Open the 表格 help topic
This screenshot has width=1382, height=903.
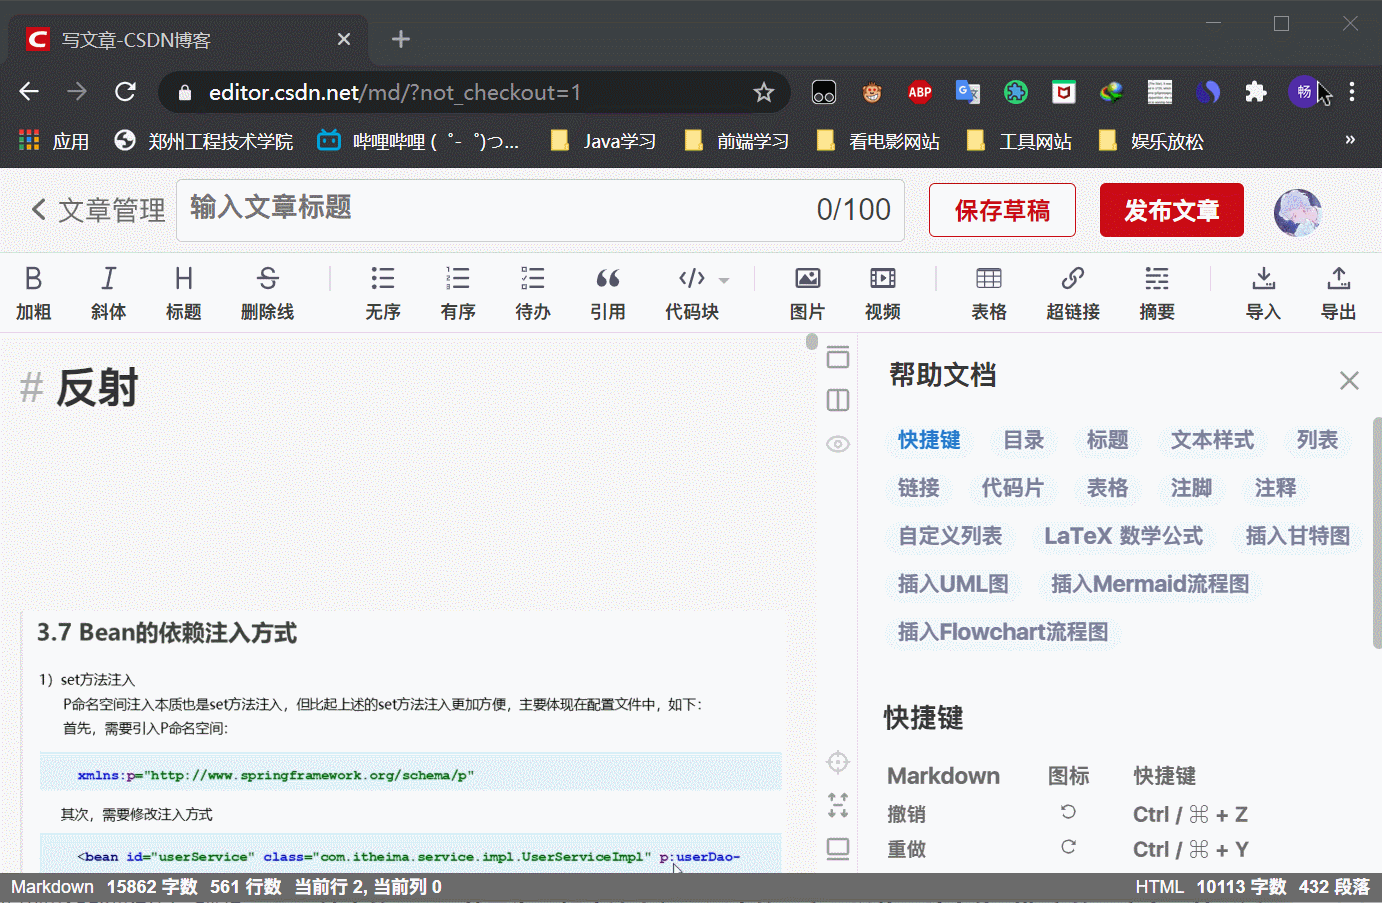coord(1107,488)
